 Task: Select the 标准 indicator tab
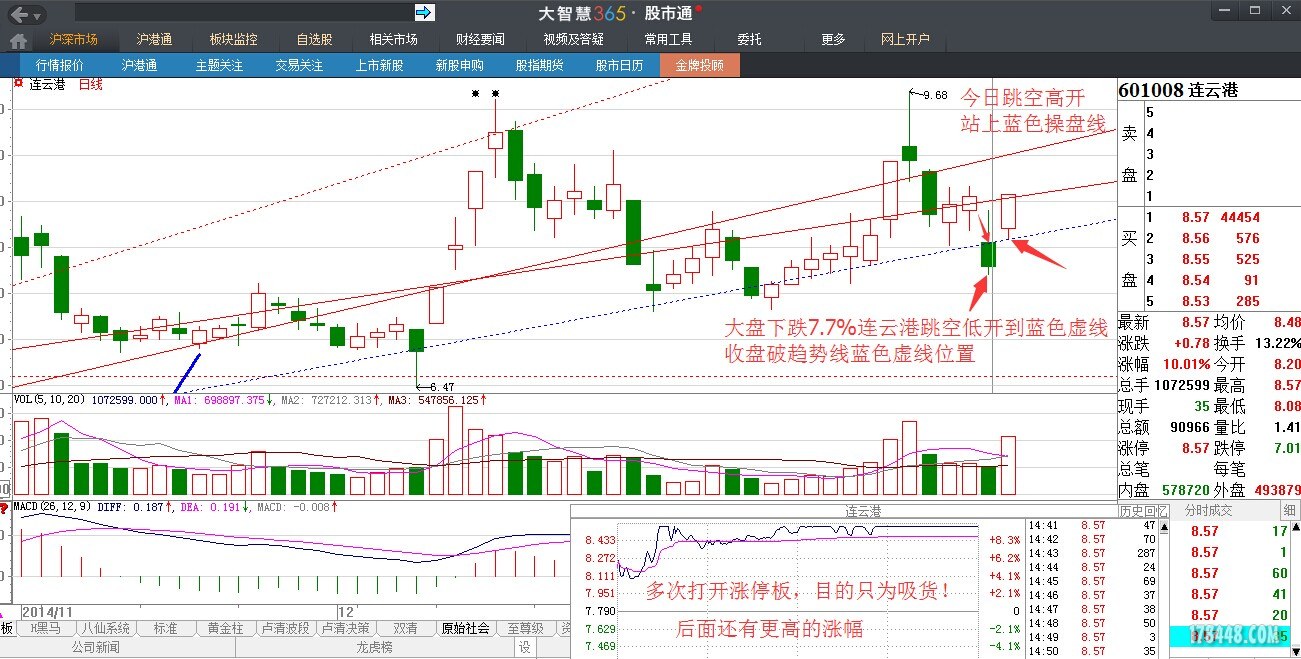(x=165, y=629)
